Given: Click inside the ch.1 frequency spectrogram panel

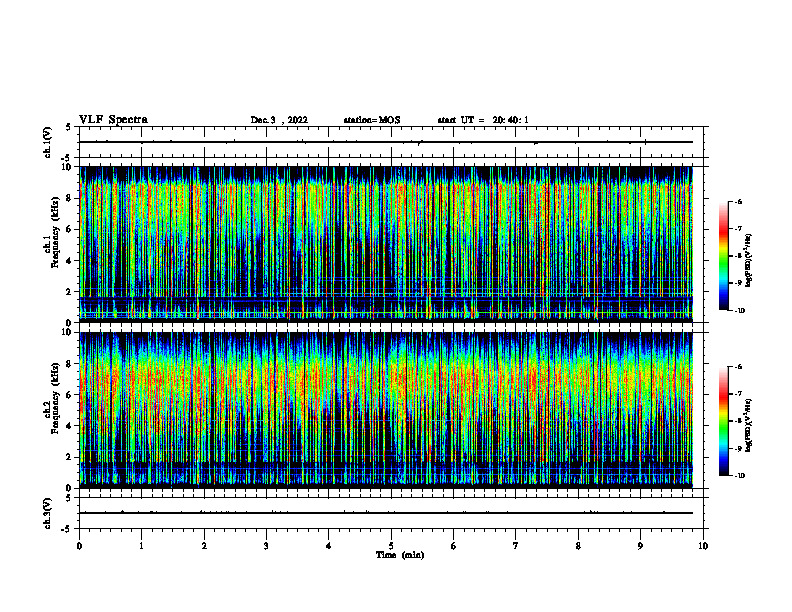Looking at the screenshot, I should click(386, 244).
